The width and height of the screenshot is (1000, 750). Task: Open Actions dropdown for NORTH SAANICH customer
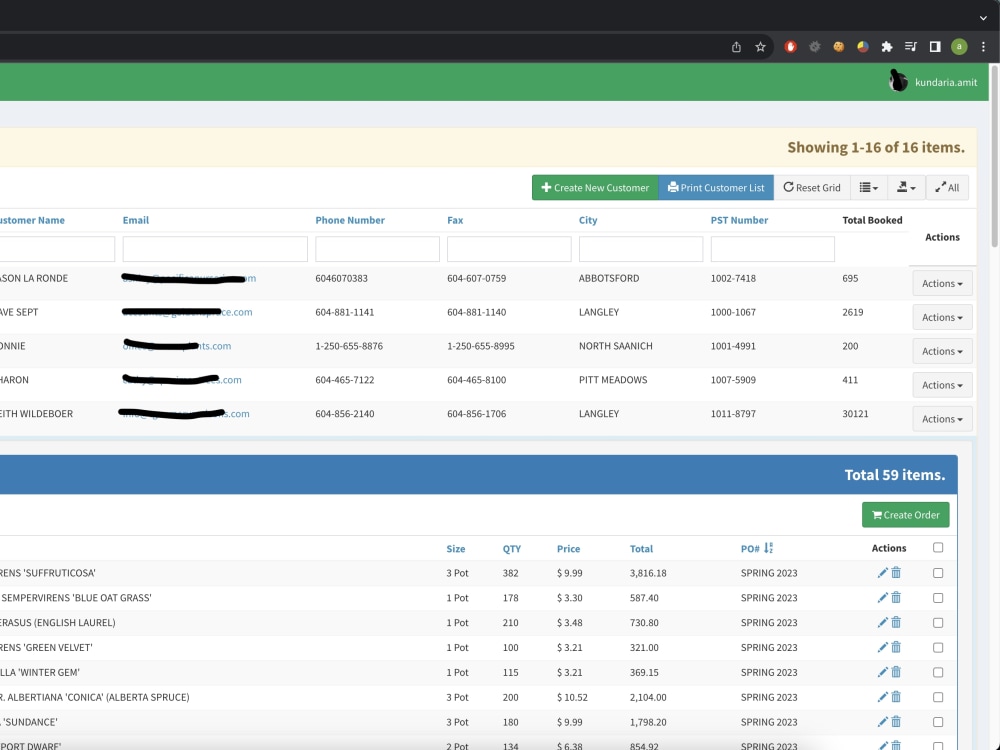[x=942, y=351]
